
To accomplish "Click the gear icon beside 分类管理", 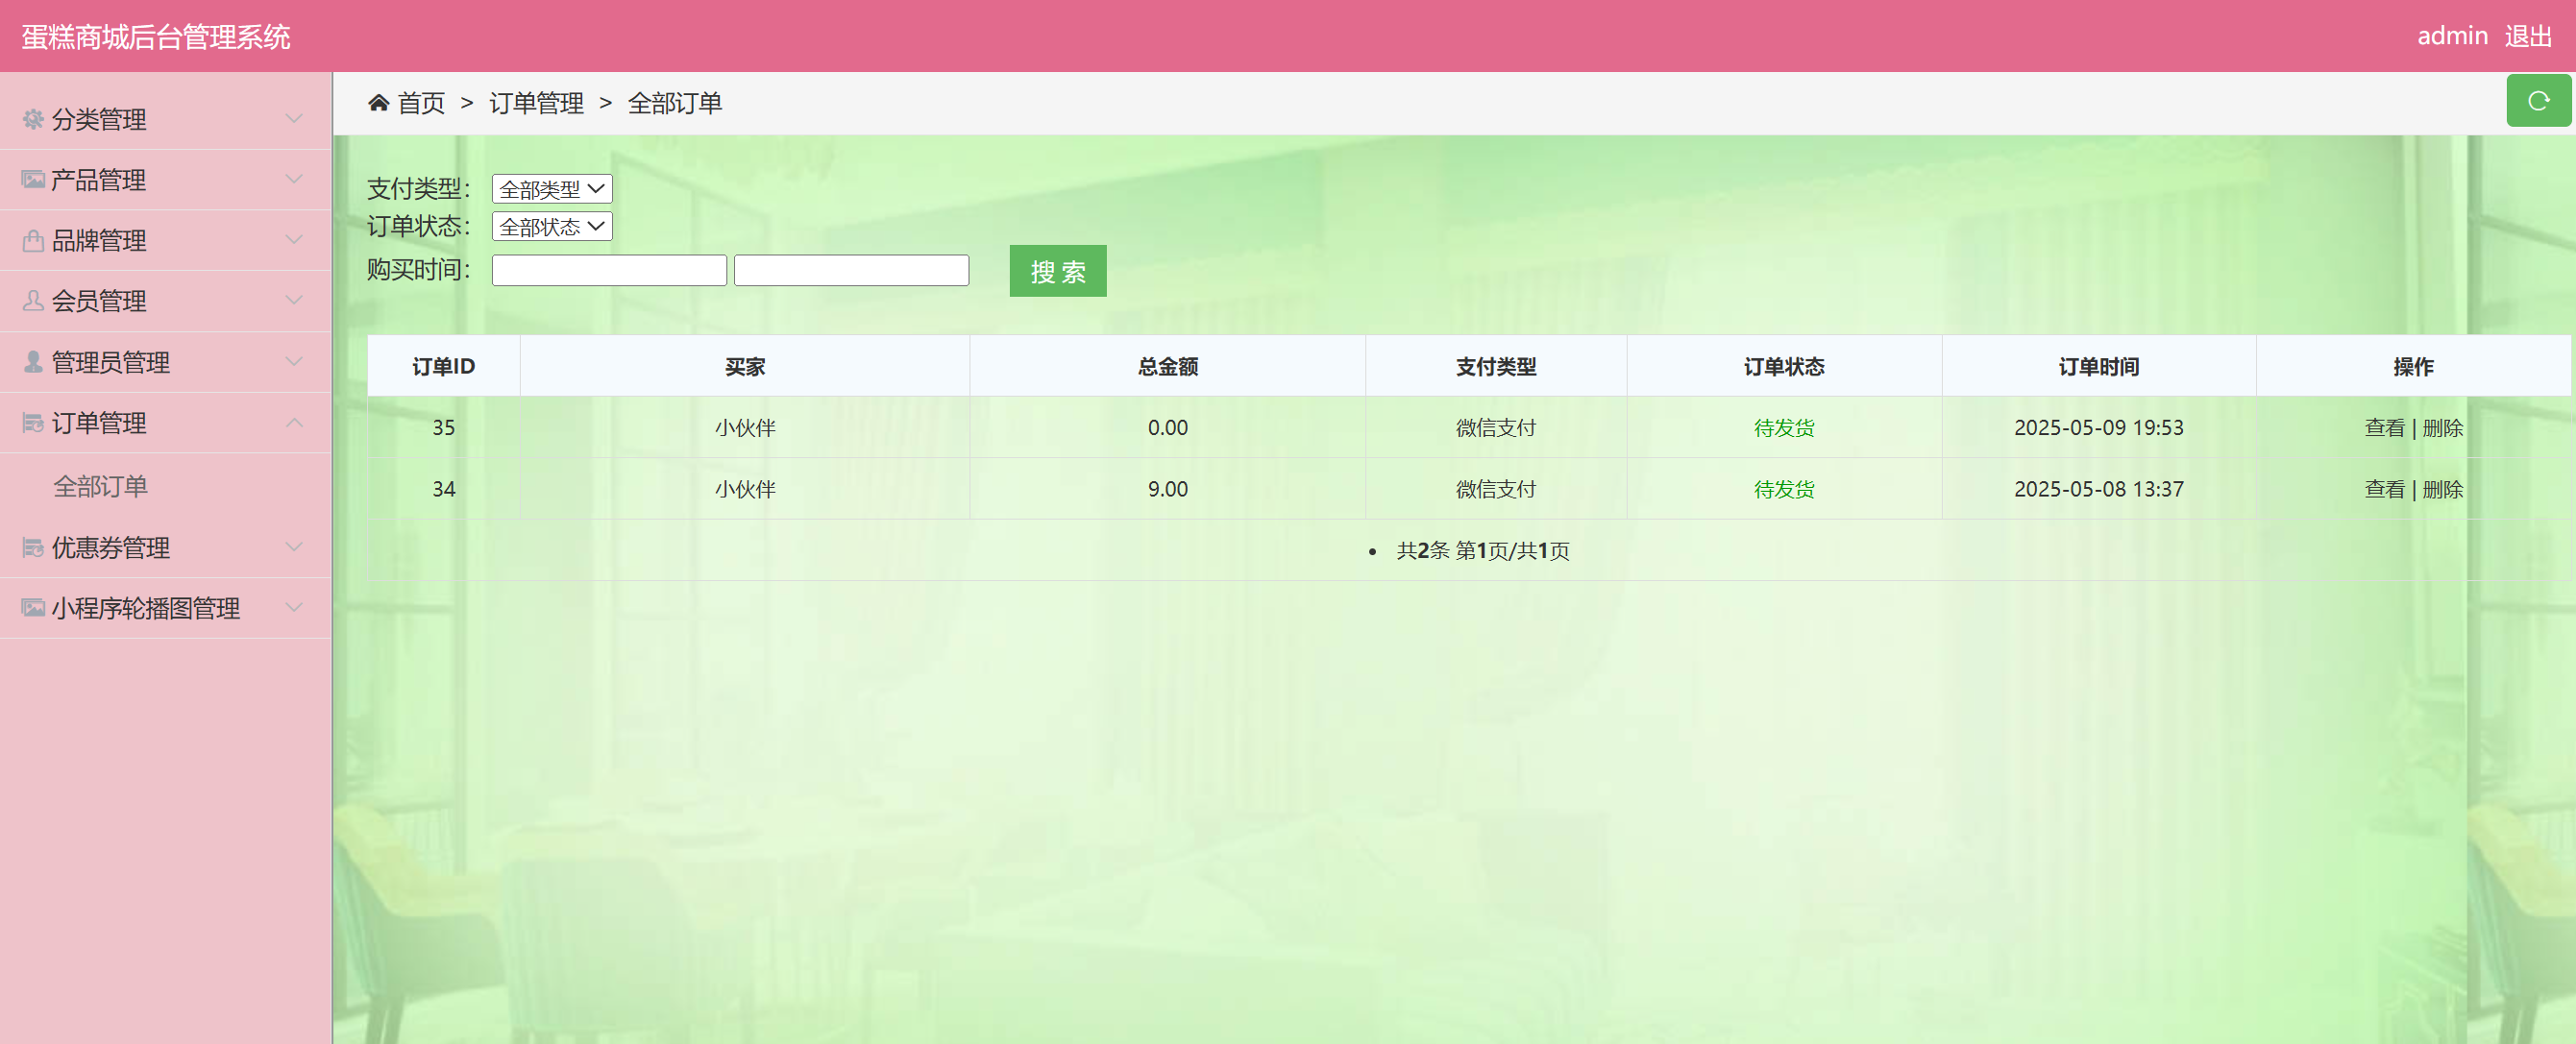I will click(33, 119).
